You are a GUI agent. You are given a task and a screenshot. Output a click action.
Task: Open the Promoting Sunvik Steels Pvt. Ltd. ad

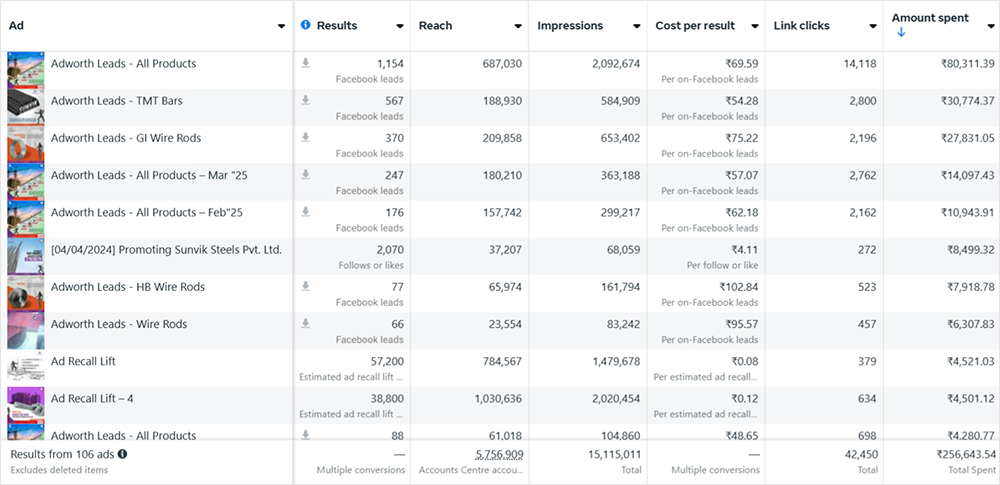coord(166,250)
